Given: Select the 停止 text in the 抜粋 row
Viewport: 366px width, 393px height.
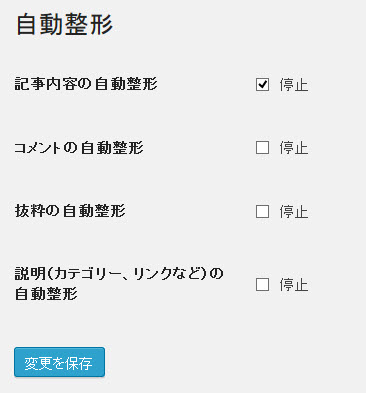Looking at the screenshot, I should click(294, 212).
